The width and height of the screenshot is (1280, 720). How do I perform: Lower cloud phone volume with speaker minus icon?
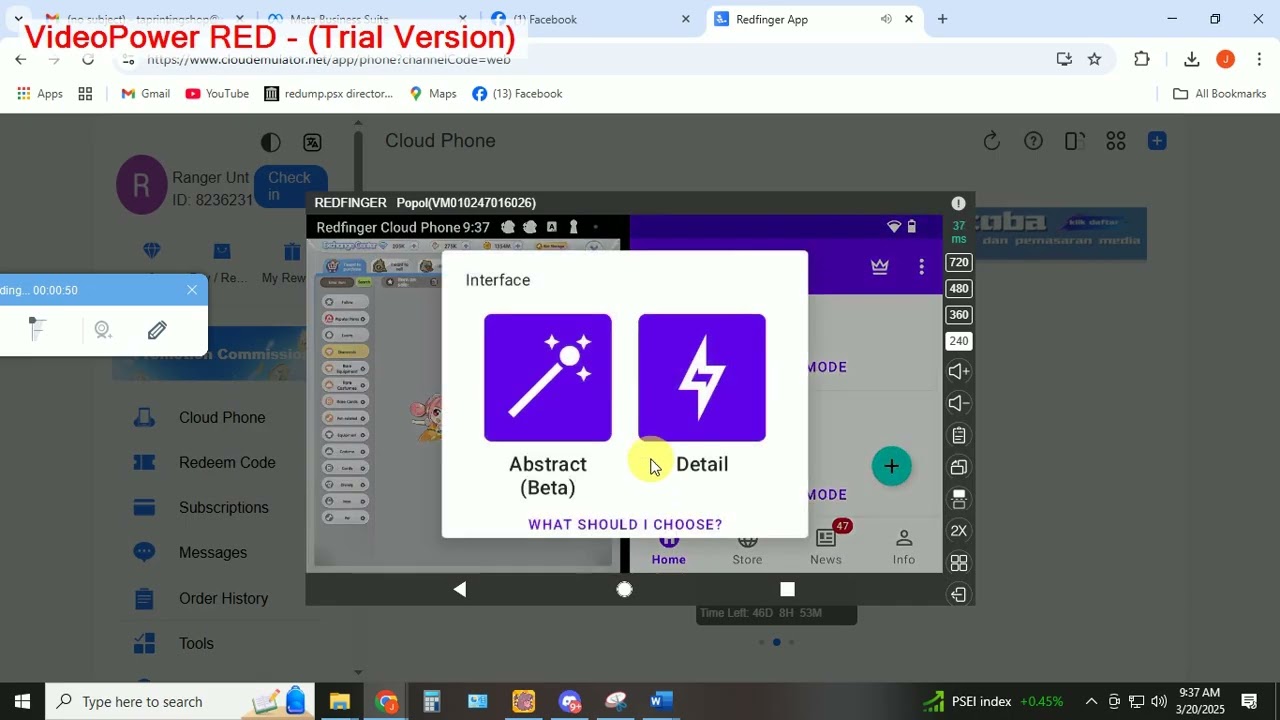click(959, 403)
